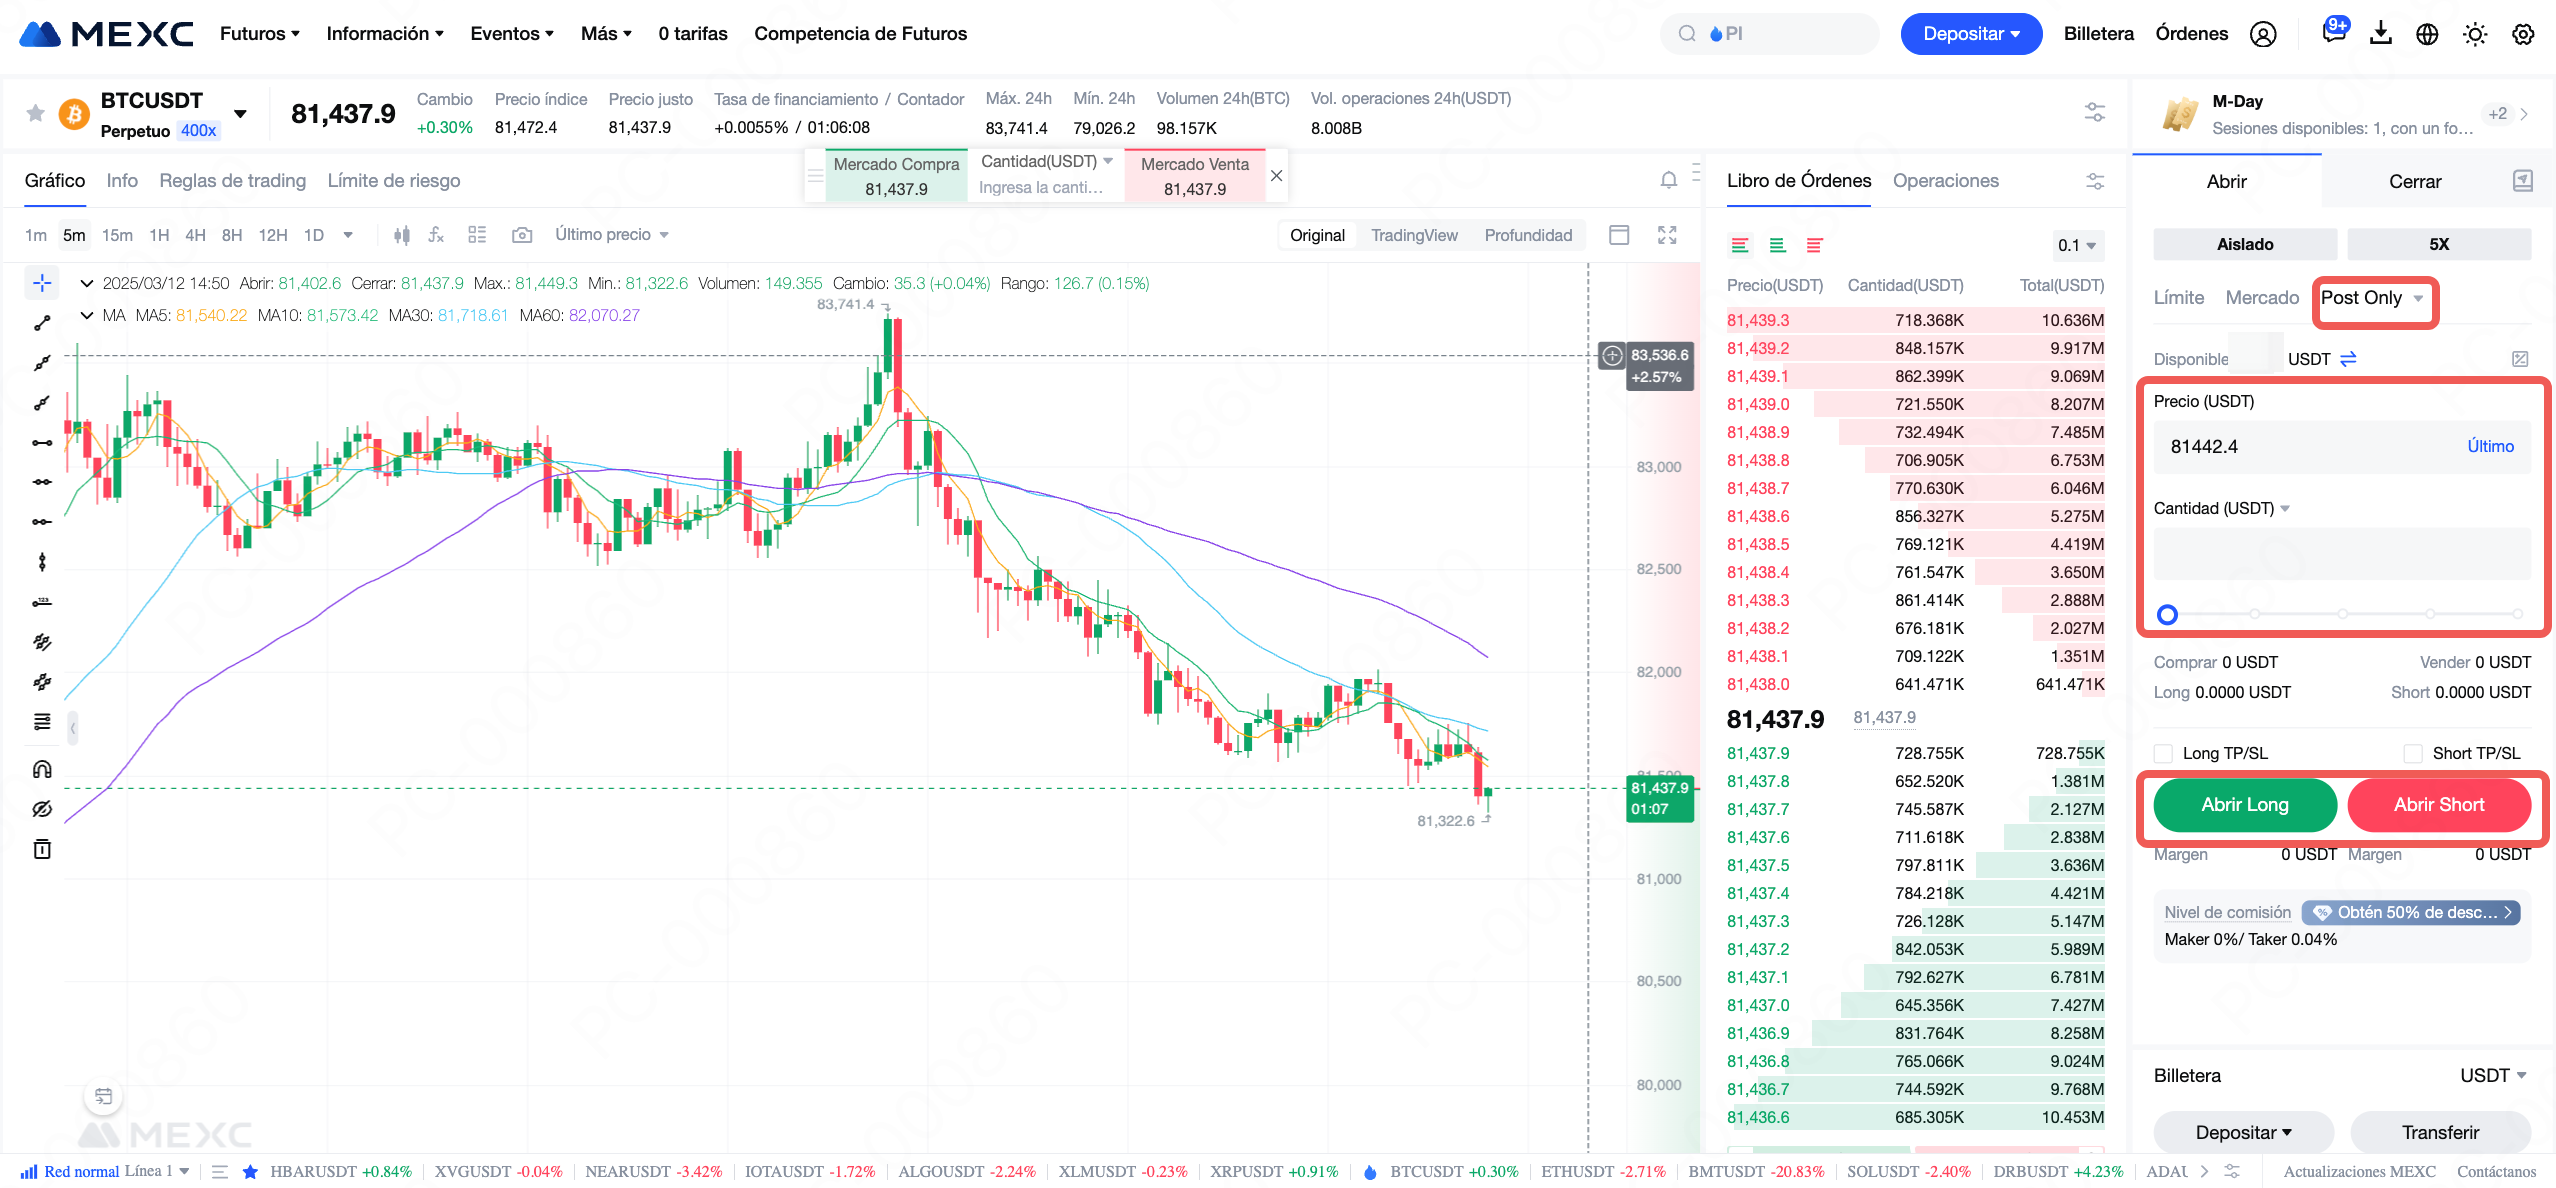
Task: Open the BTCUSDT pair selector arrow
Action: coord(240,113)
